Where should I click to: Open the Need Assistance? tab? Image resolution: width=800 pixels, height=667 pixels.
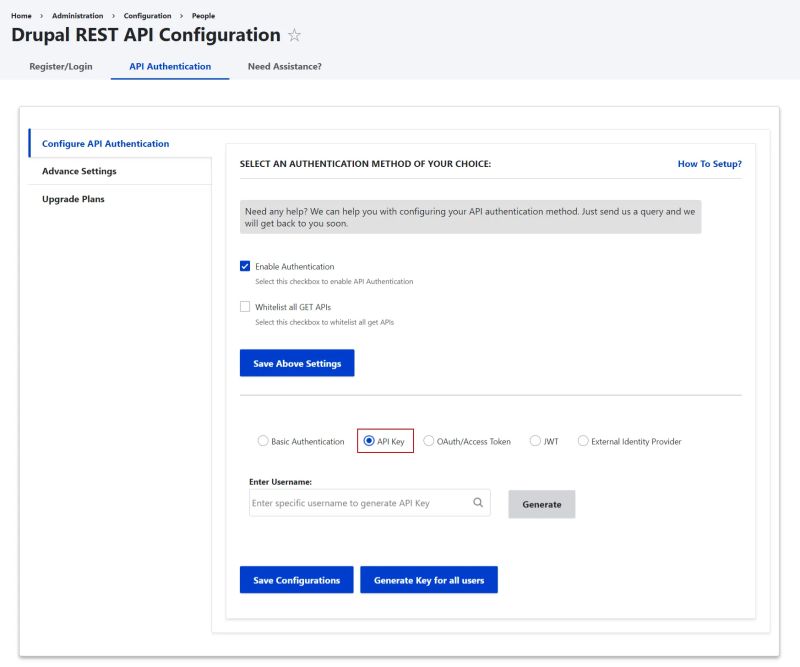click(x=284, y=66)
